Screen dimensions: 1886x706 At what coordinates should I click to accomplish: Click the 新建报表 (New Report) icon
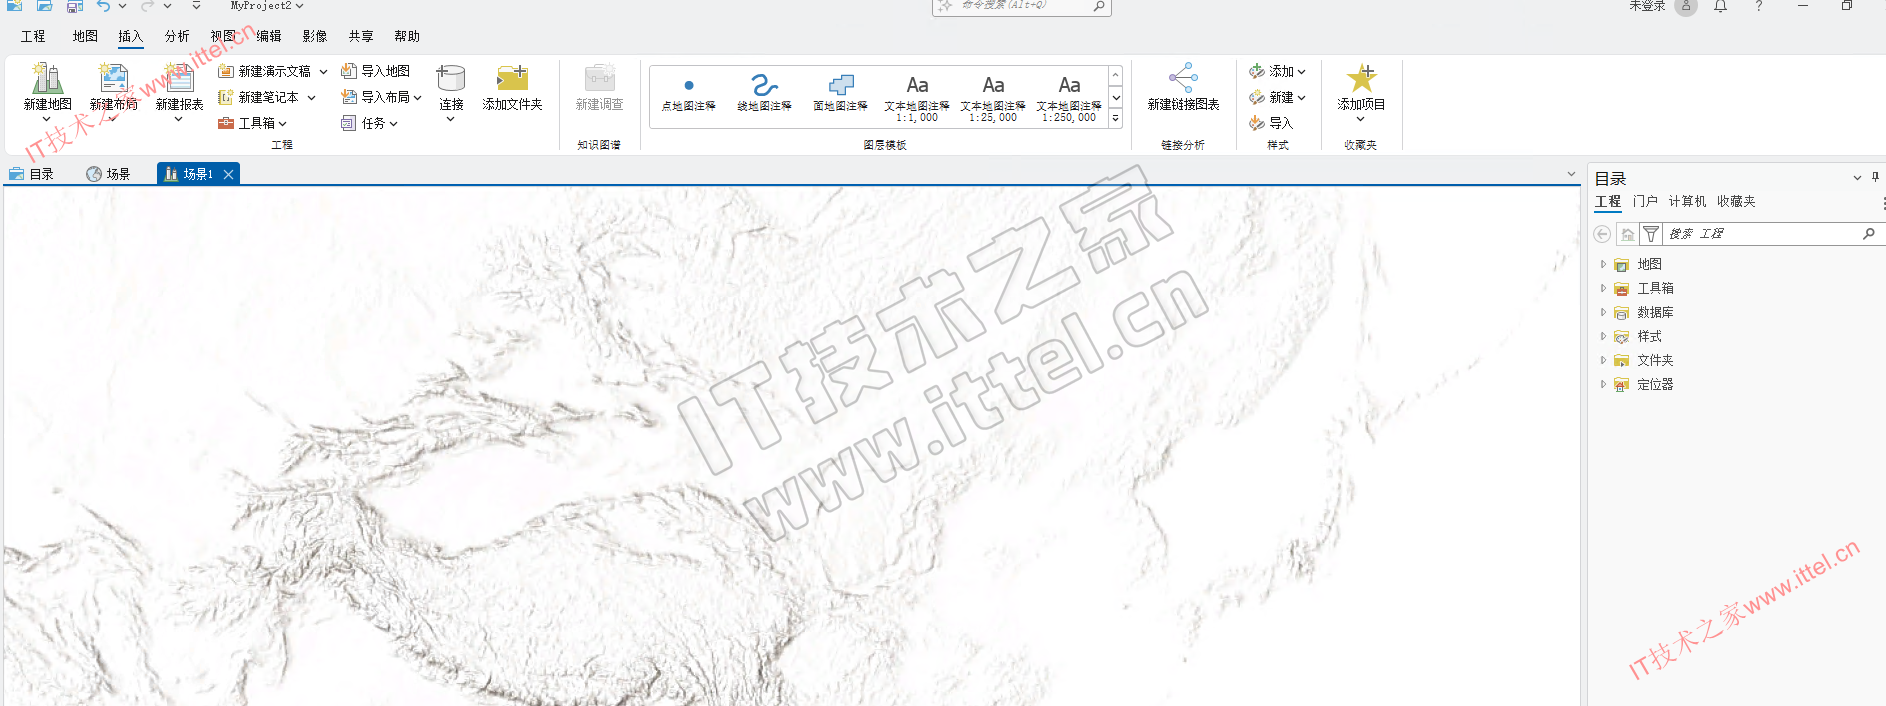179,79
